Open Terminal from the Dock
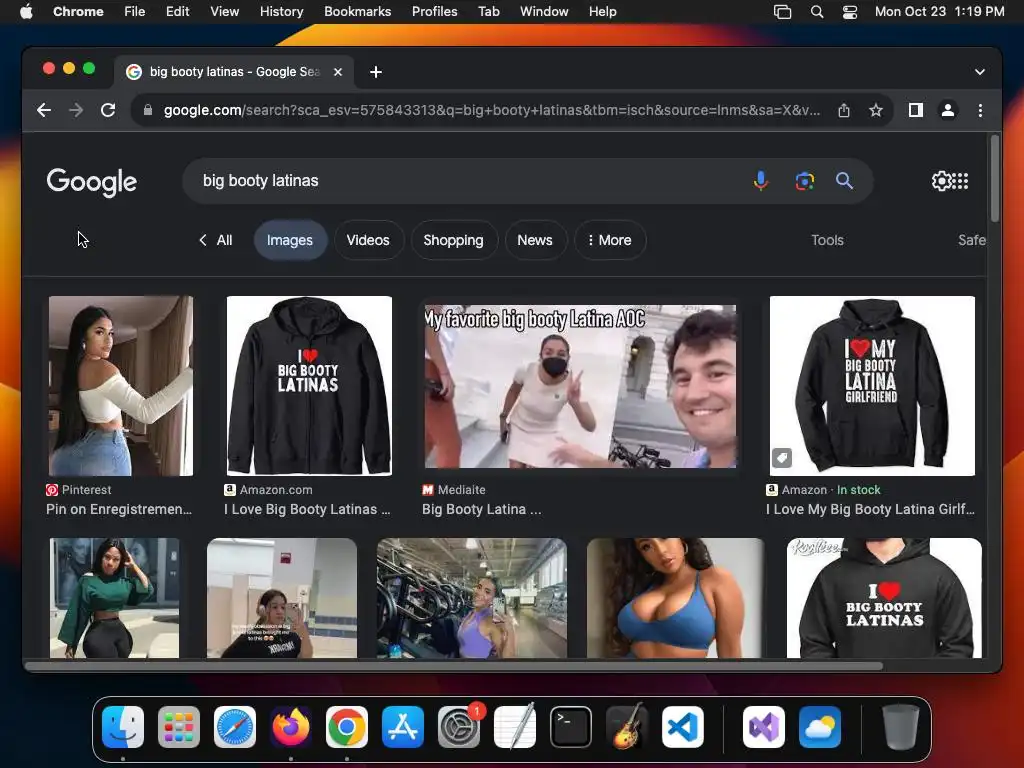 [571, 727]
